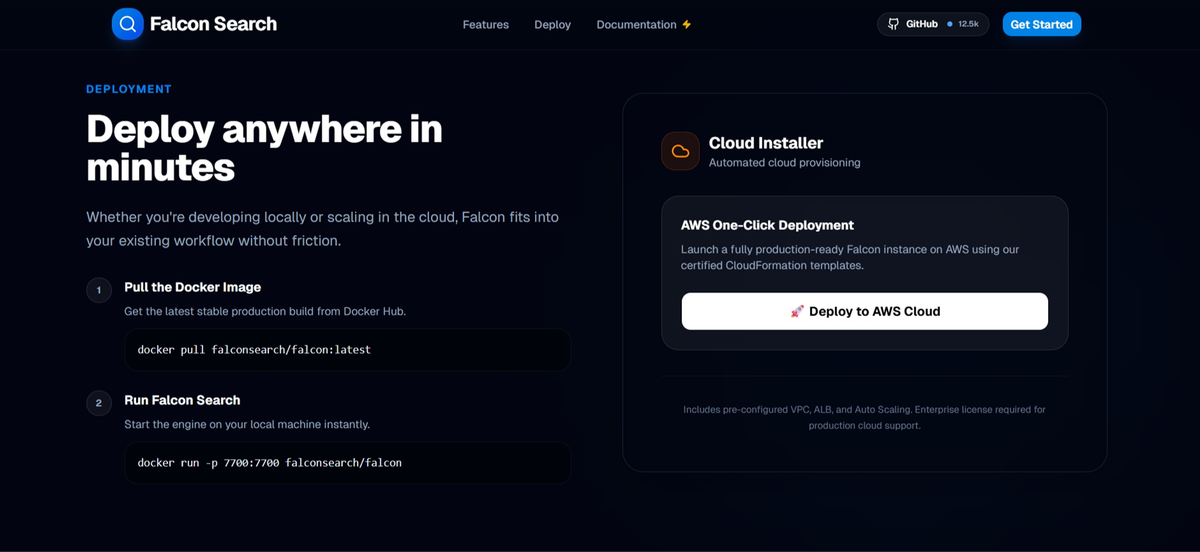Screen dimensions: 1200x552
Task: Click the GitHub octocat icon
Action: [894, 24]
